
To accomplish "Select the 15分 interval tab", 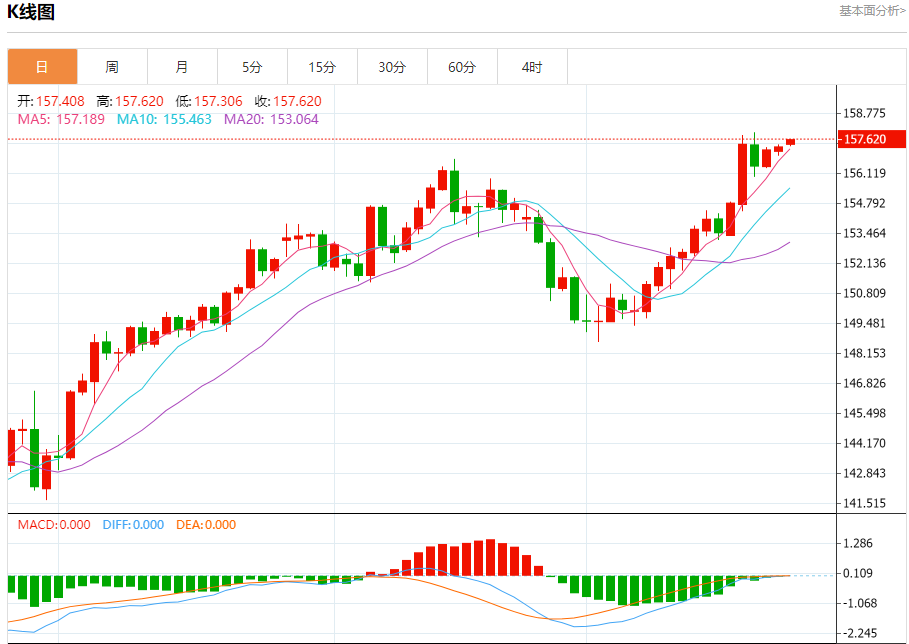I will coord(322,67).
